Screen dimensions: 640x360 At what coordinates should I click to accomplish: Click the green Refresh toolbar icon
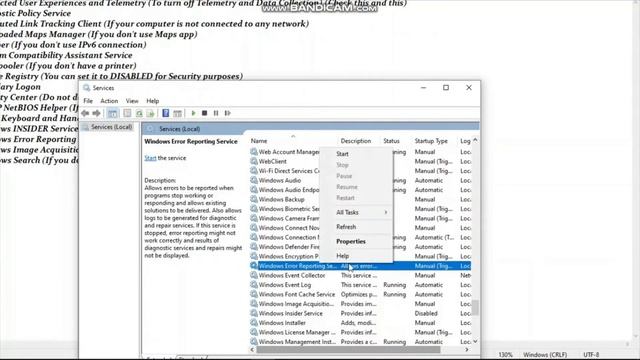click(x=139, y=113)
